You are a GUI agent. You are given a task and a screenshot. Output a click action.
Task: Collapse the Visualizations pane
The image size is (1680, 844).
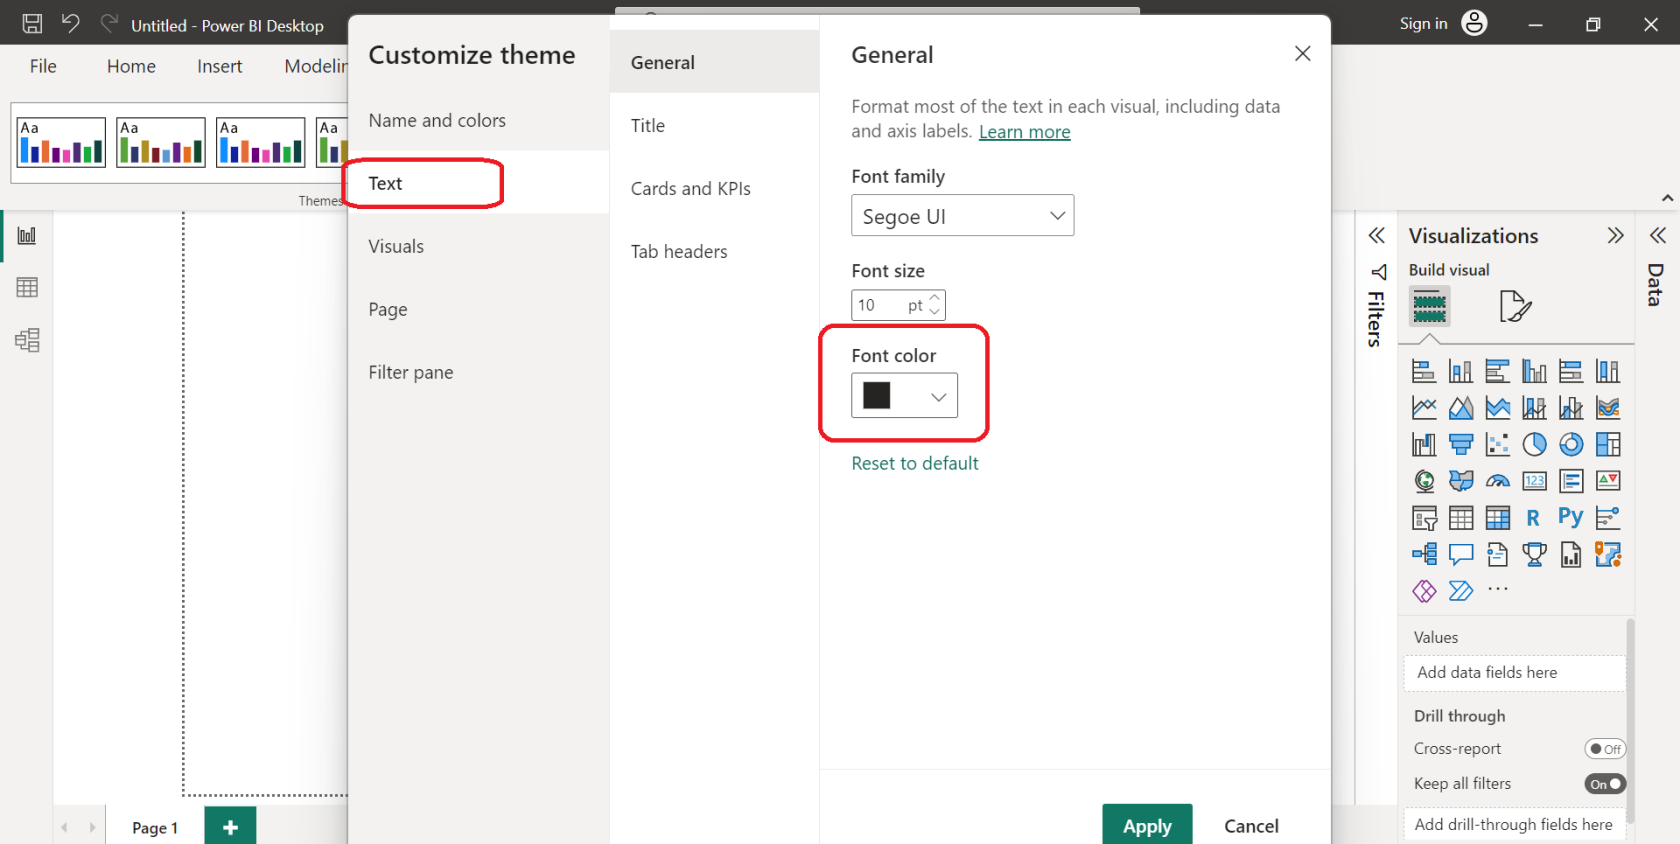(x=1615, y=236)
